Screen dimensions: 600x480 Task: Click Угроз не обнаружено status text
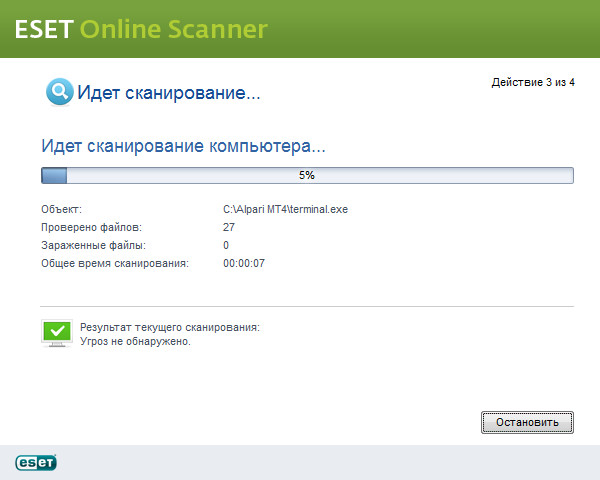pos(135,341)
